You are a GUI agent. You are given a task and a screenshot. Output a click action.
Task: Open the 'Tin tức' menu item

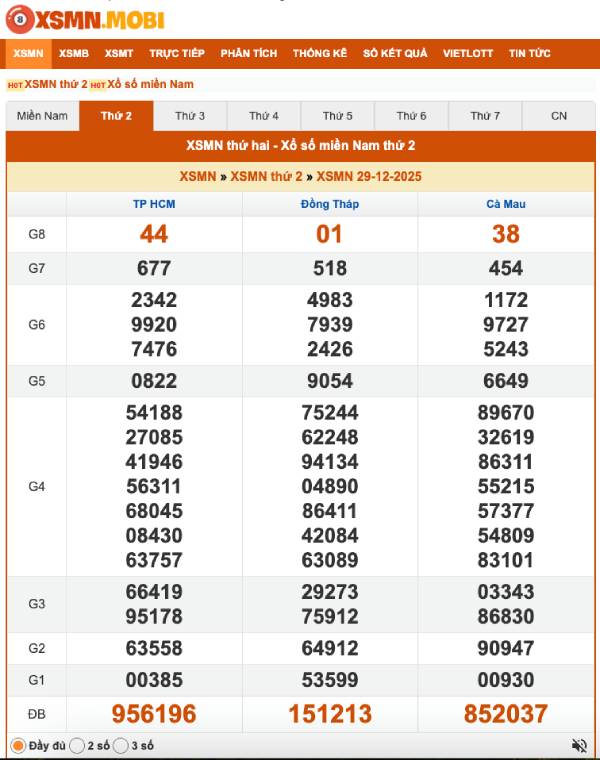point(529,53)
